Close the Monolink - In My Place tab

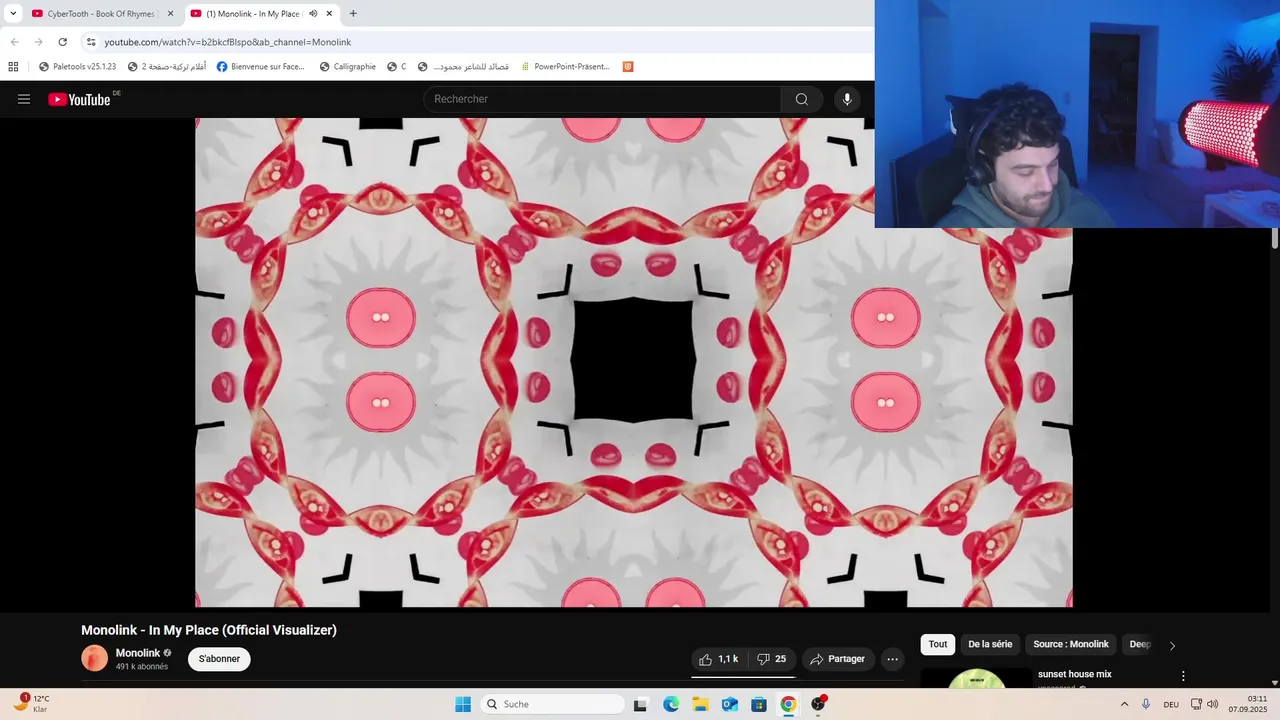(x=329, y=14)
